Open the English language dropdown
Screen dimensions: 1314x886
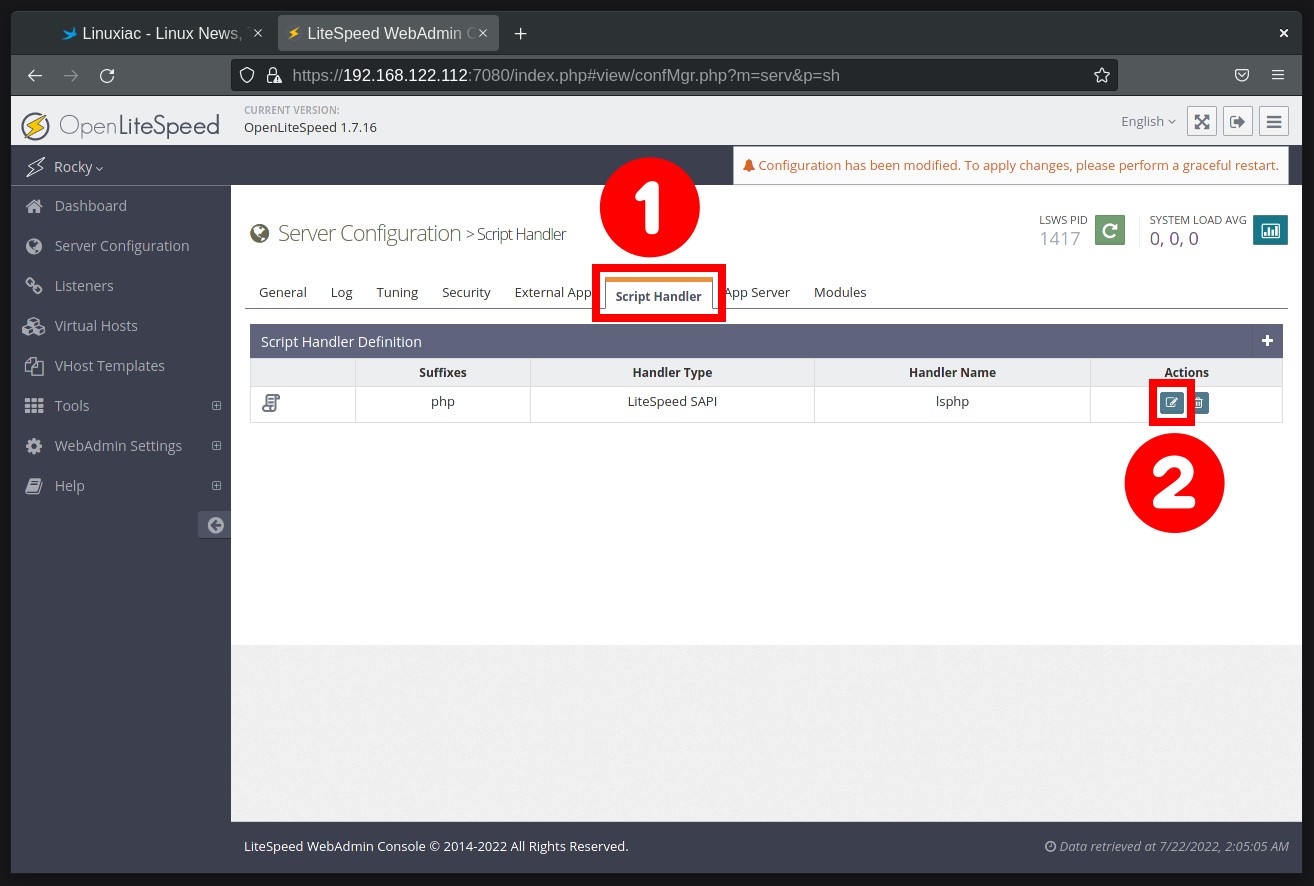1148,121
